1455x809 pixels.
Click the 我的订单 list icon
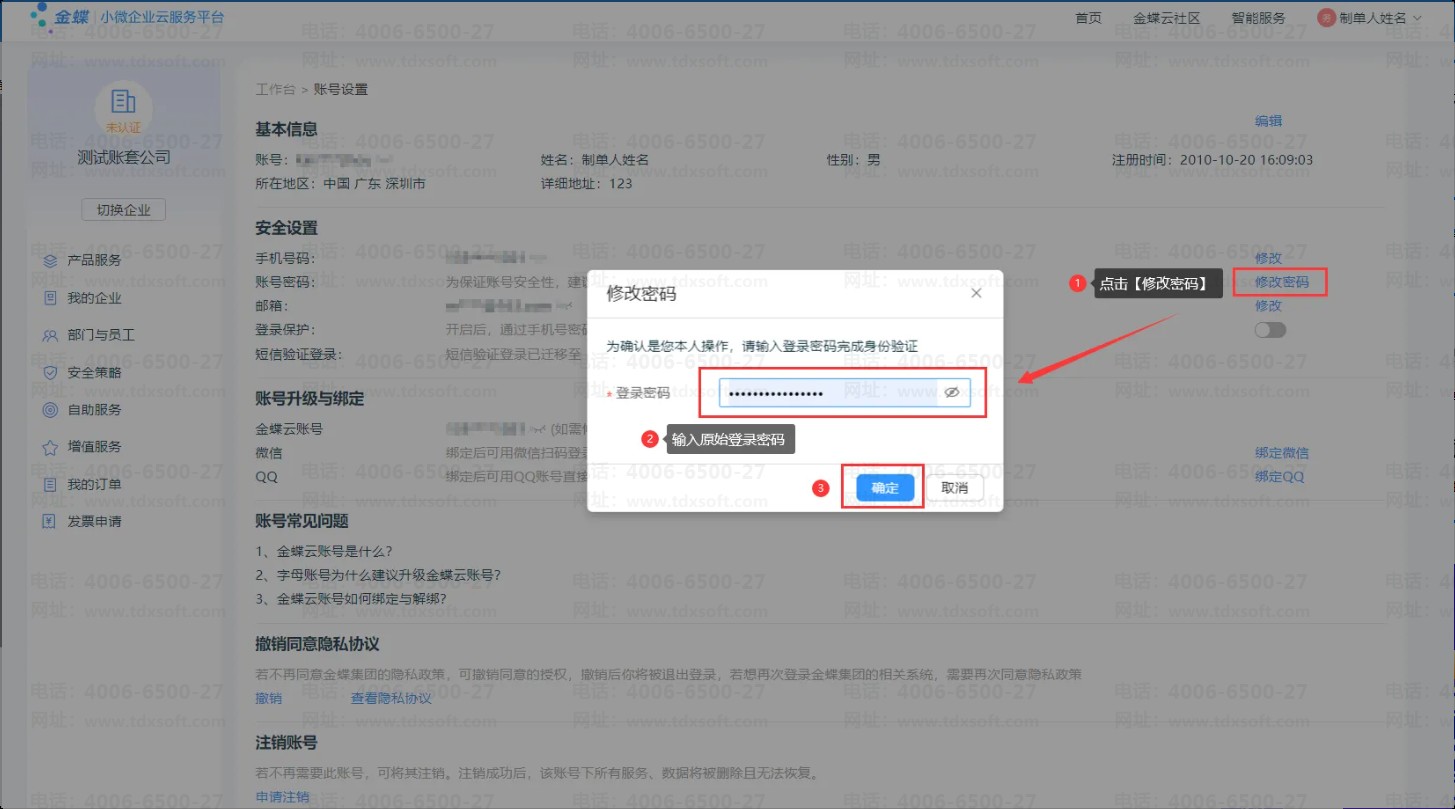coord(50,485)
